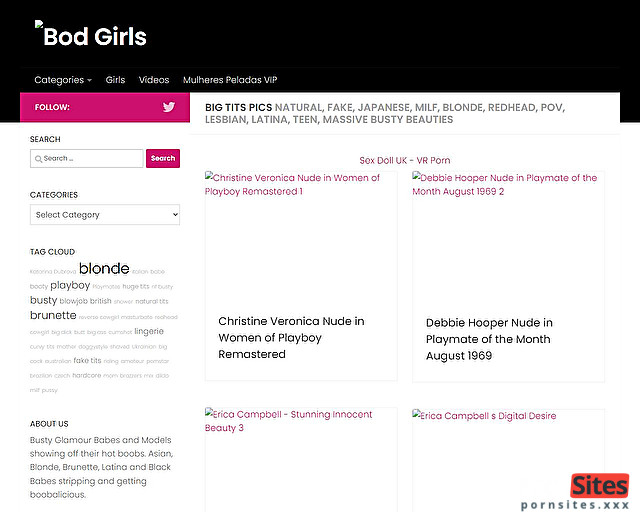Click the 'SEARCH' sidebar heading
This screenshot has height=512, width=640.
click(x=45, y=139)
